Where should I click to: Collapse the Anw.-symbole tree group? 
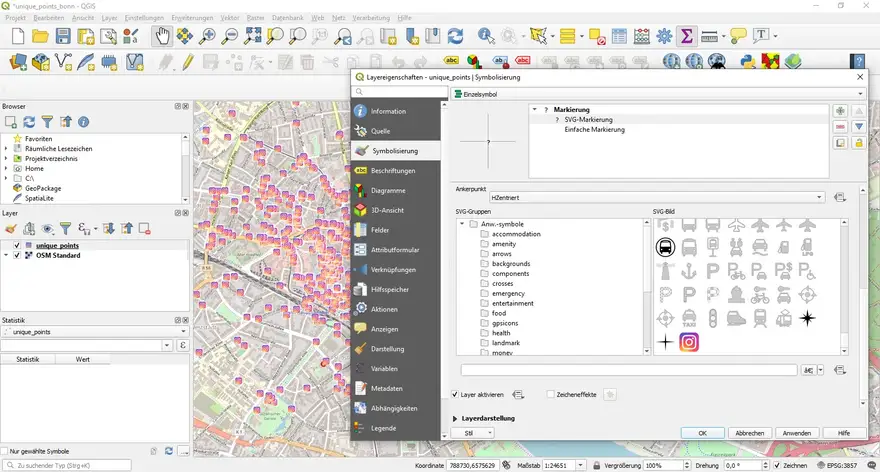coord(462,224)
